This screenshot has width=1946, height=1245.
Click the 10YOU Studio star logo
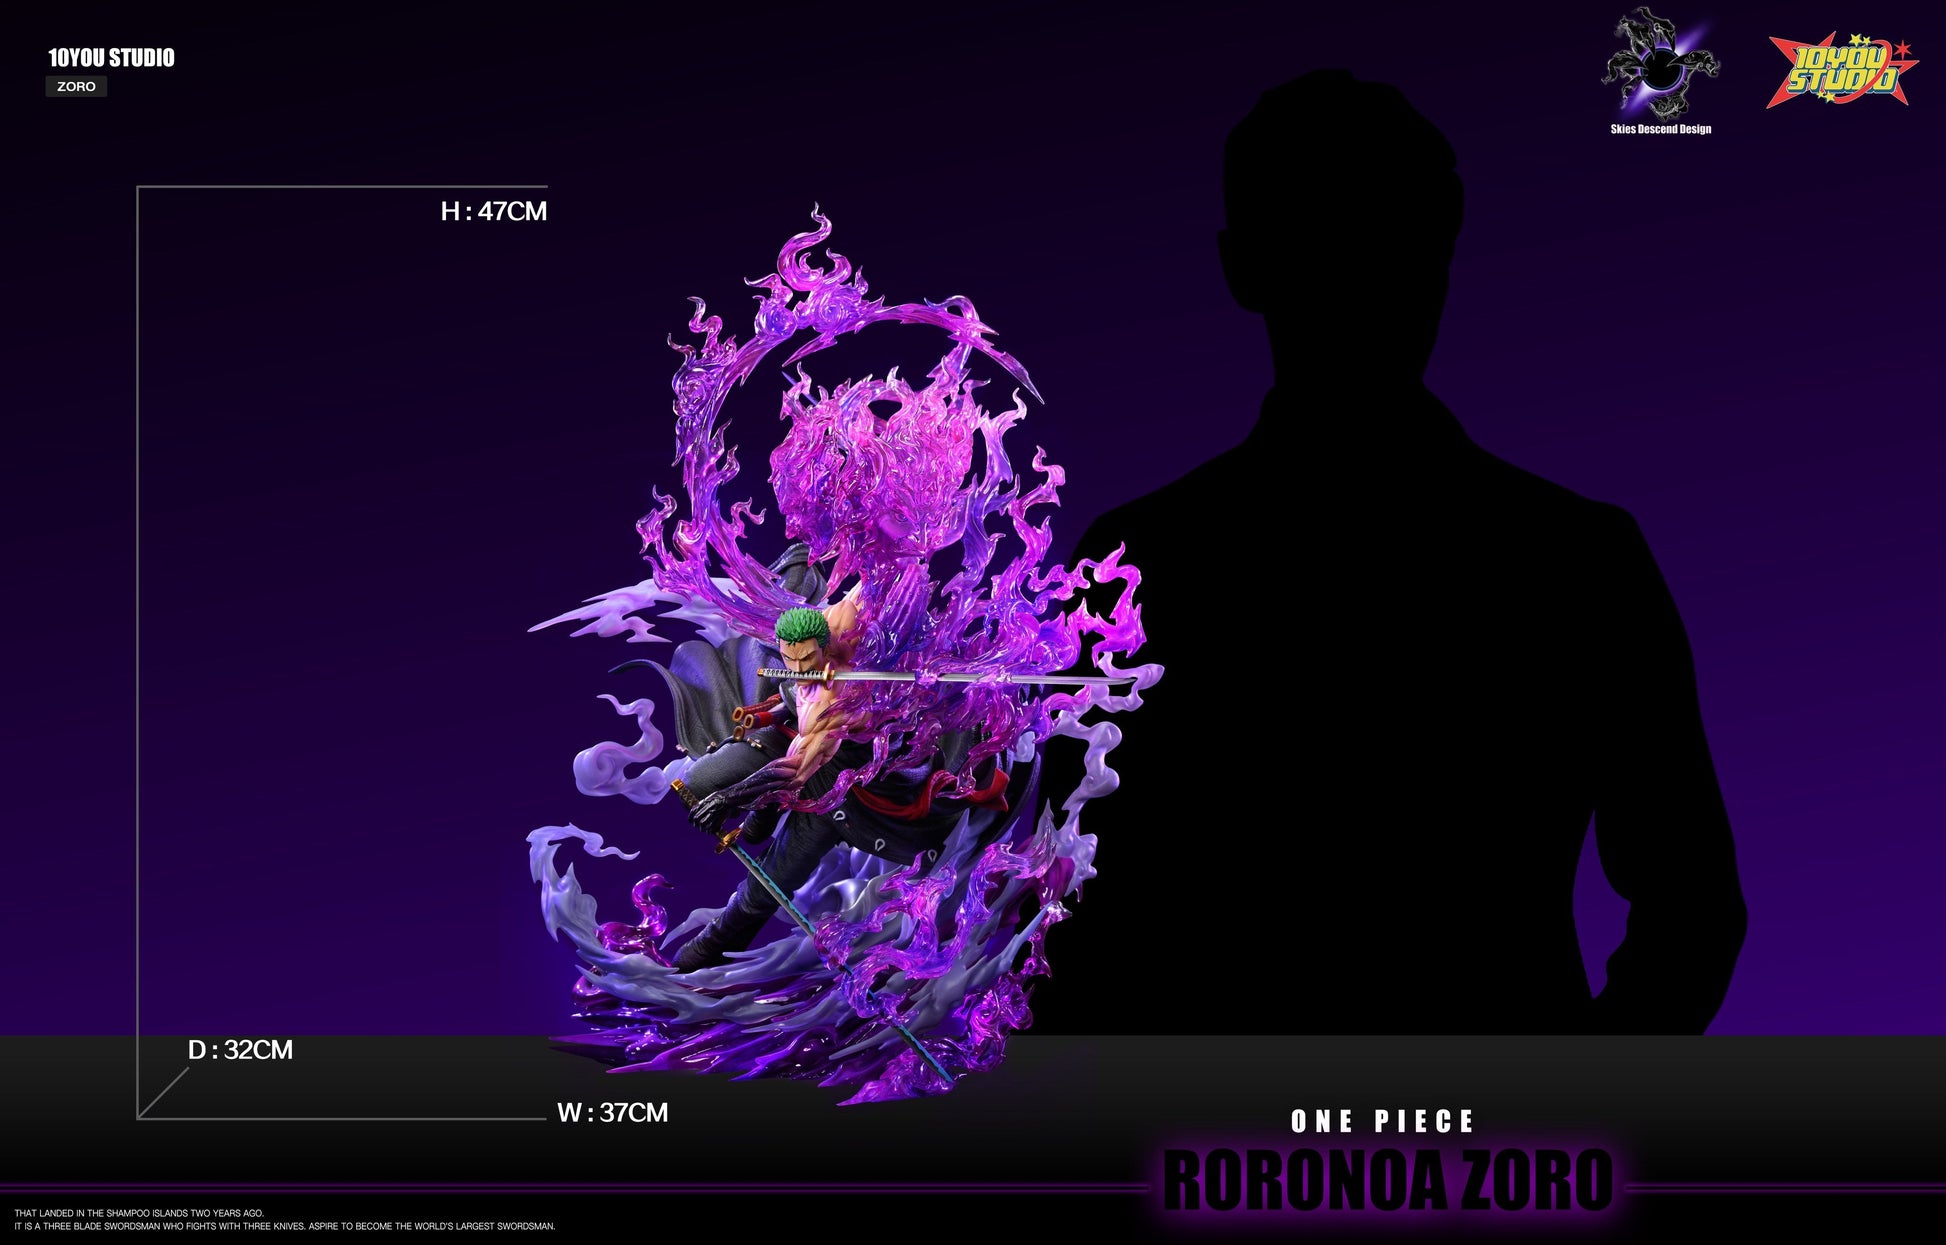point(1841,72)
